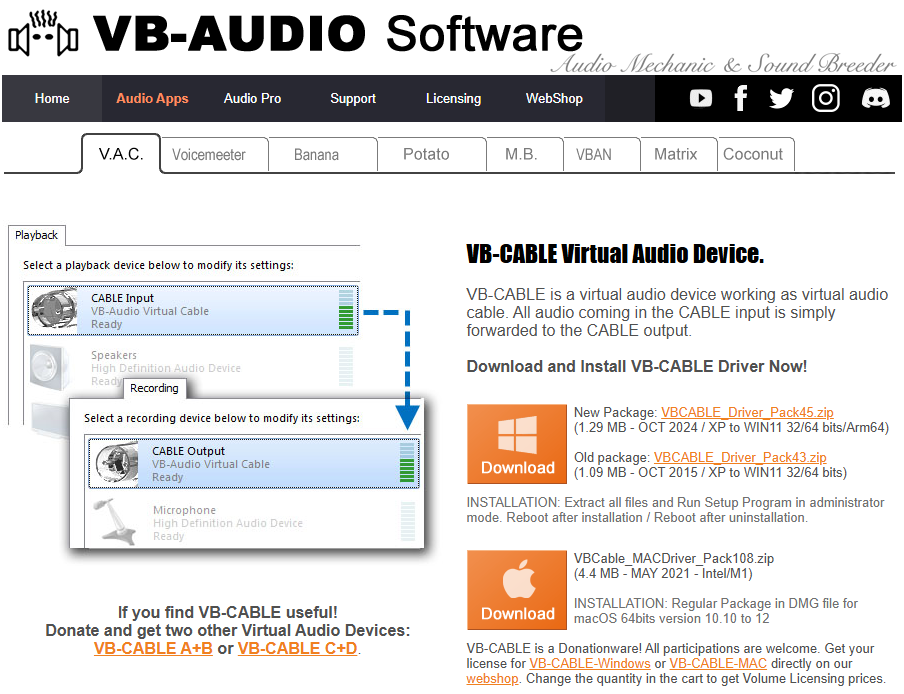Switch to the Potato tab
The width and height of the screenshot is (904, 694).
pos(432,154)
